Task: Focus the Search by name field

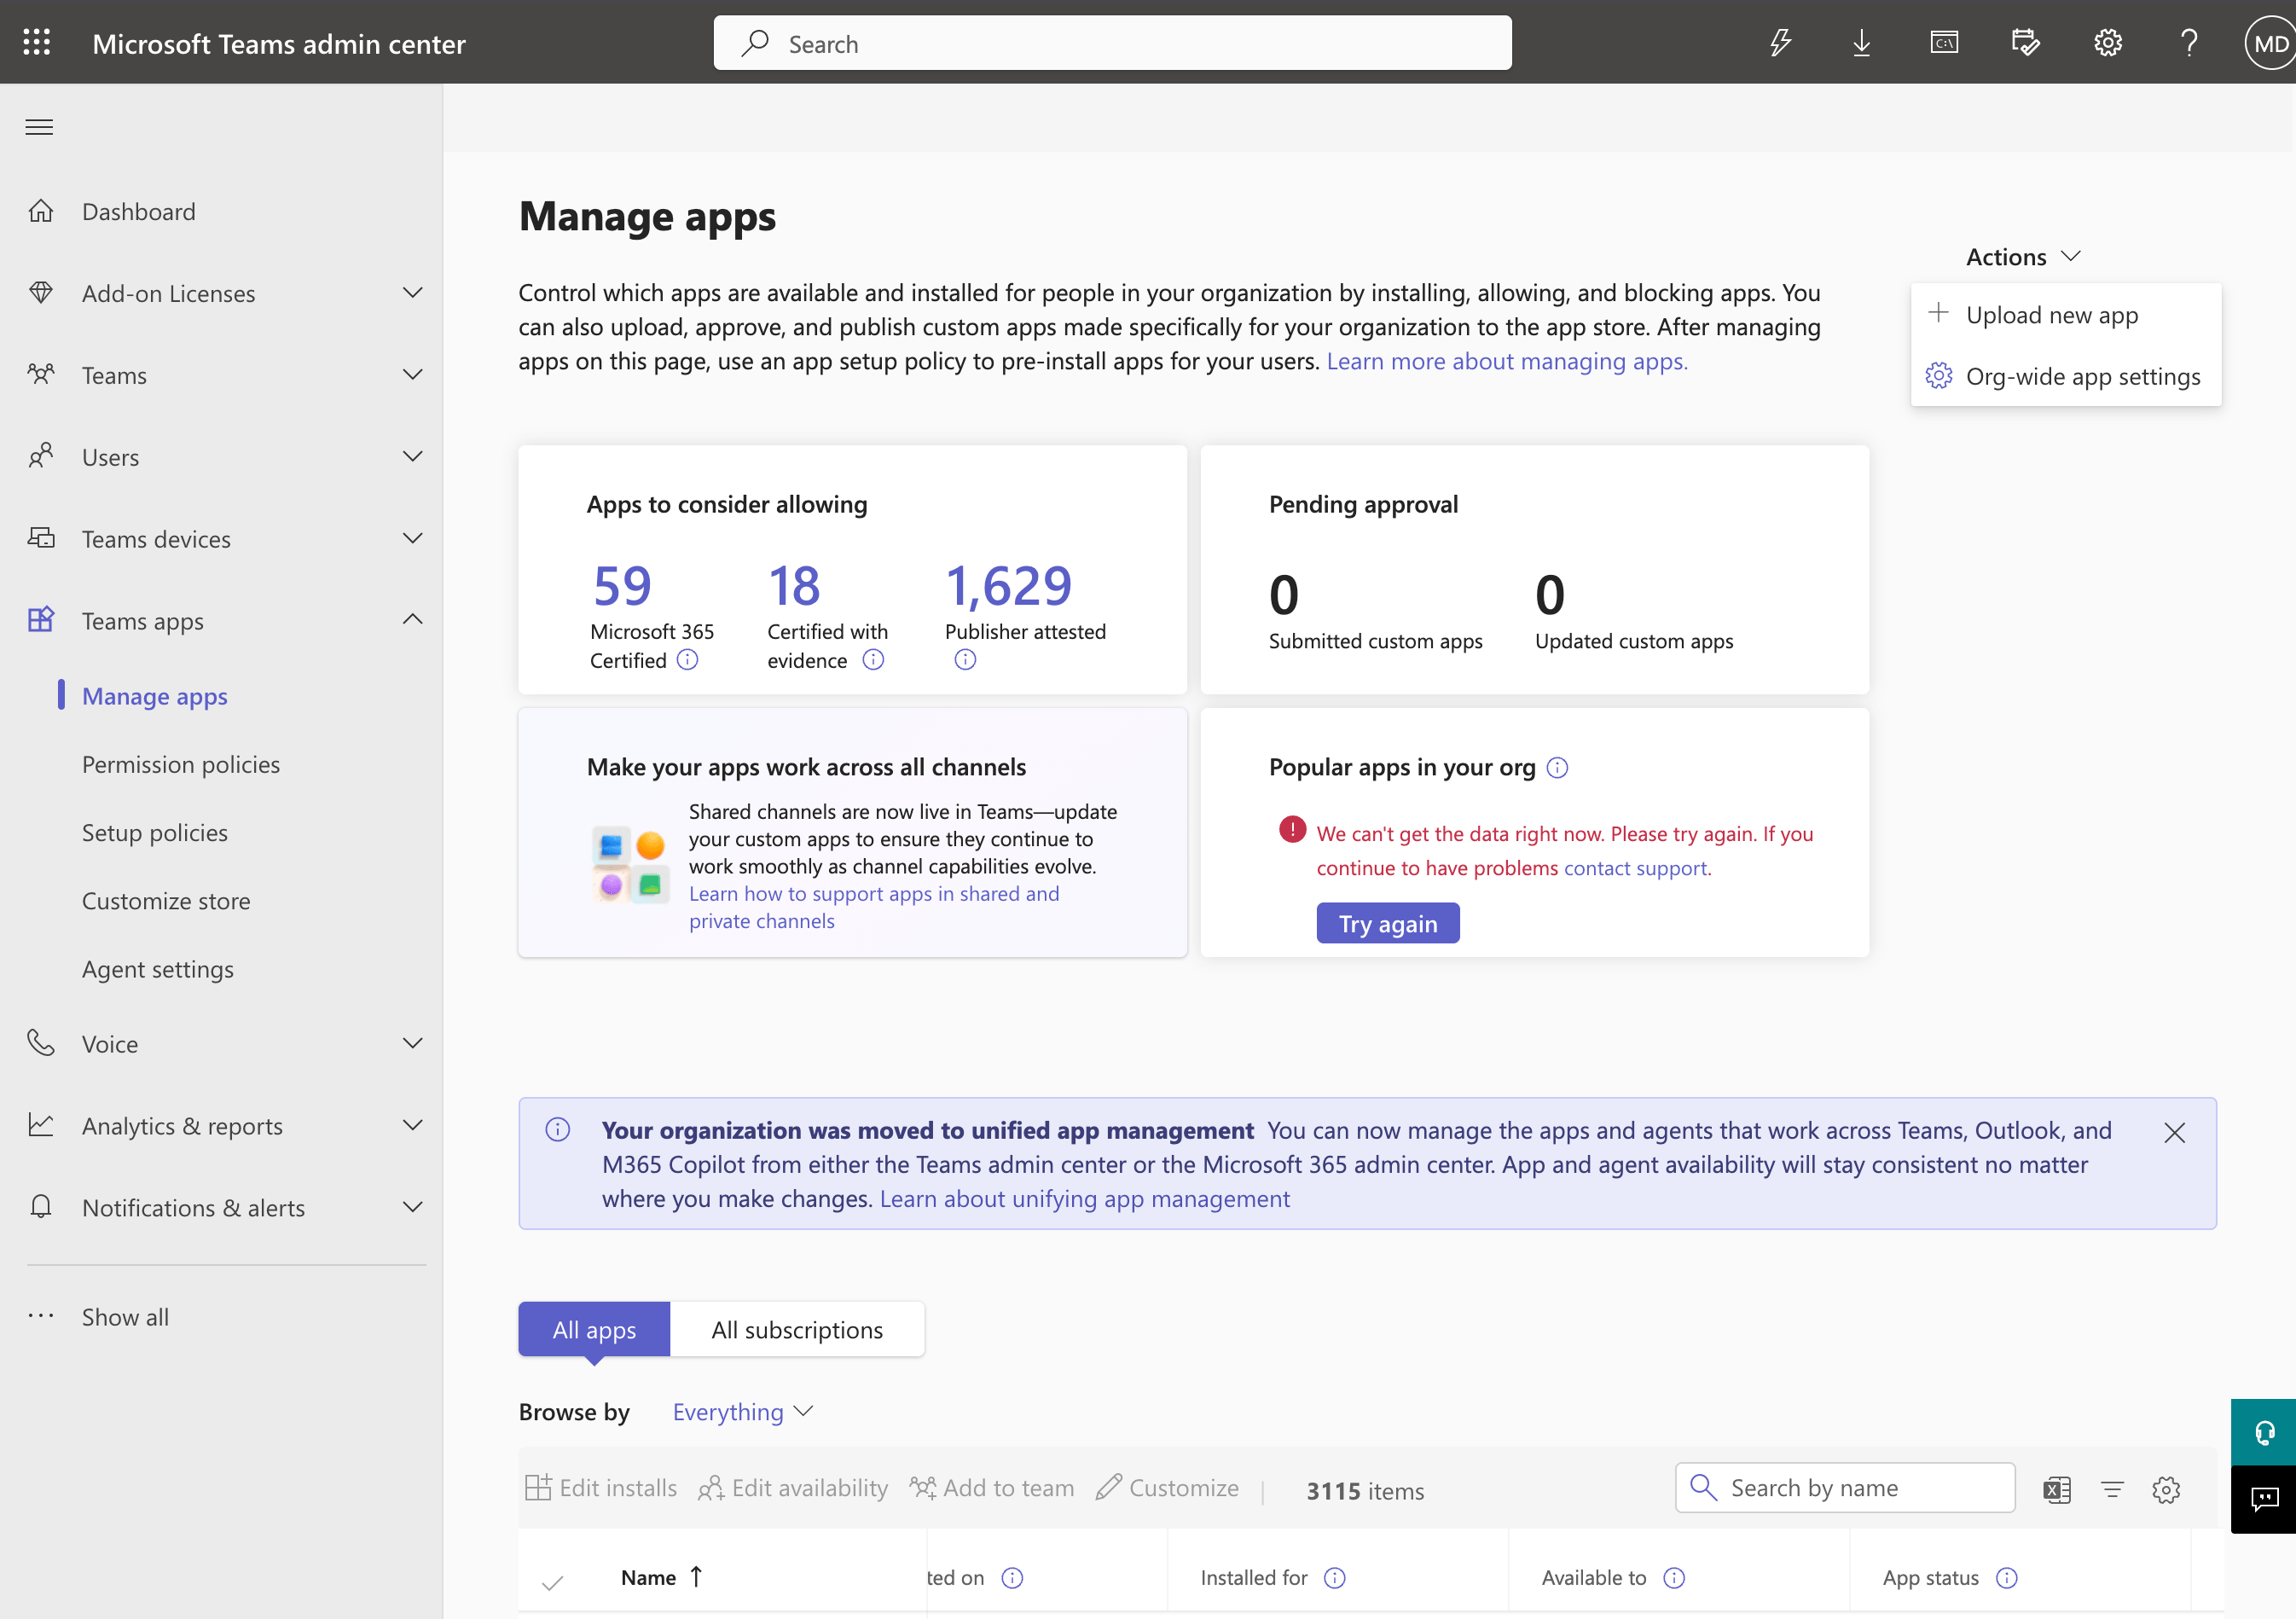Action: pos(1845,1488)
